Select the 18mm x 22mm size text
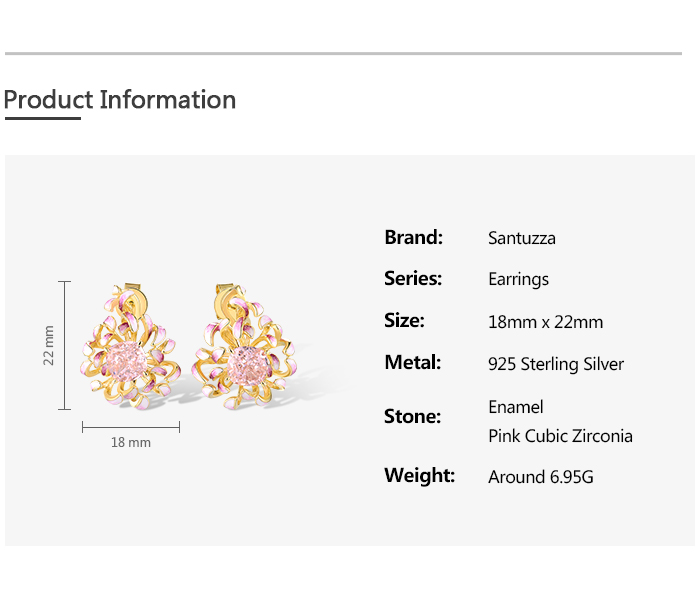Screen dimensions: 700x596 click(x=545, y=322)
